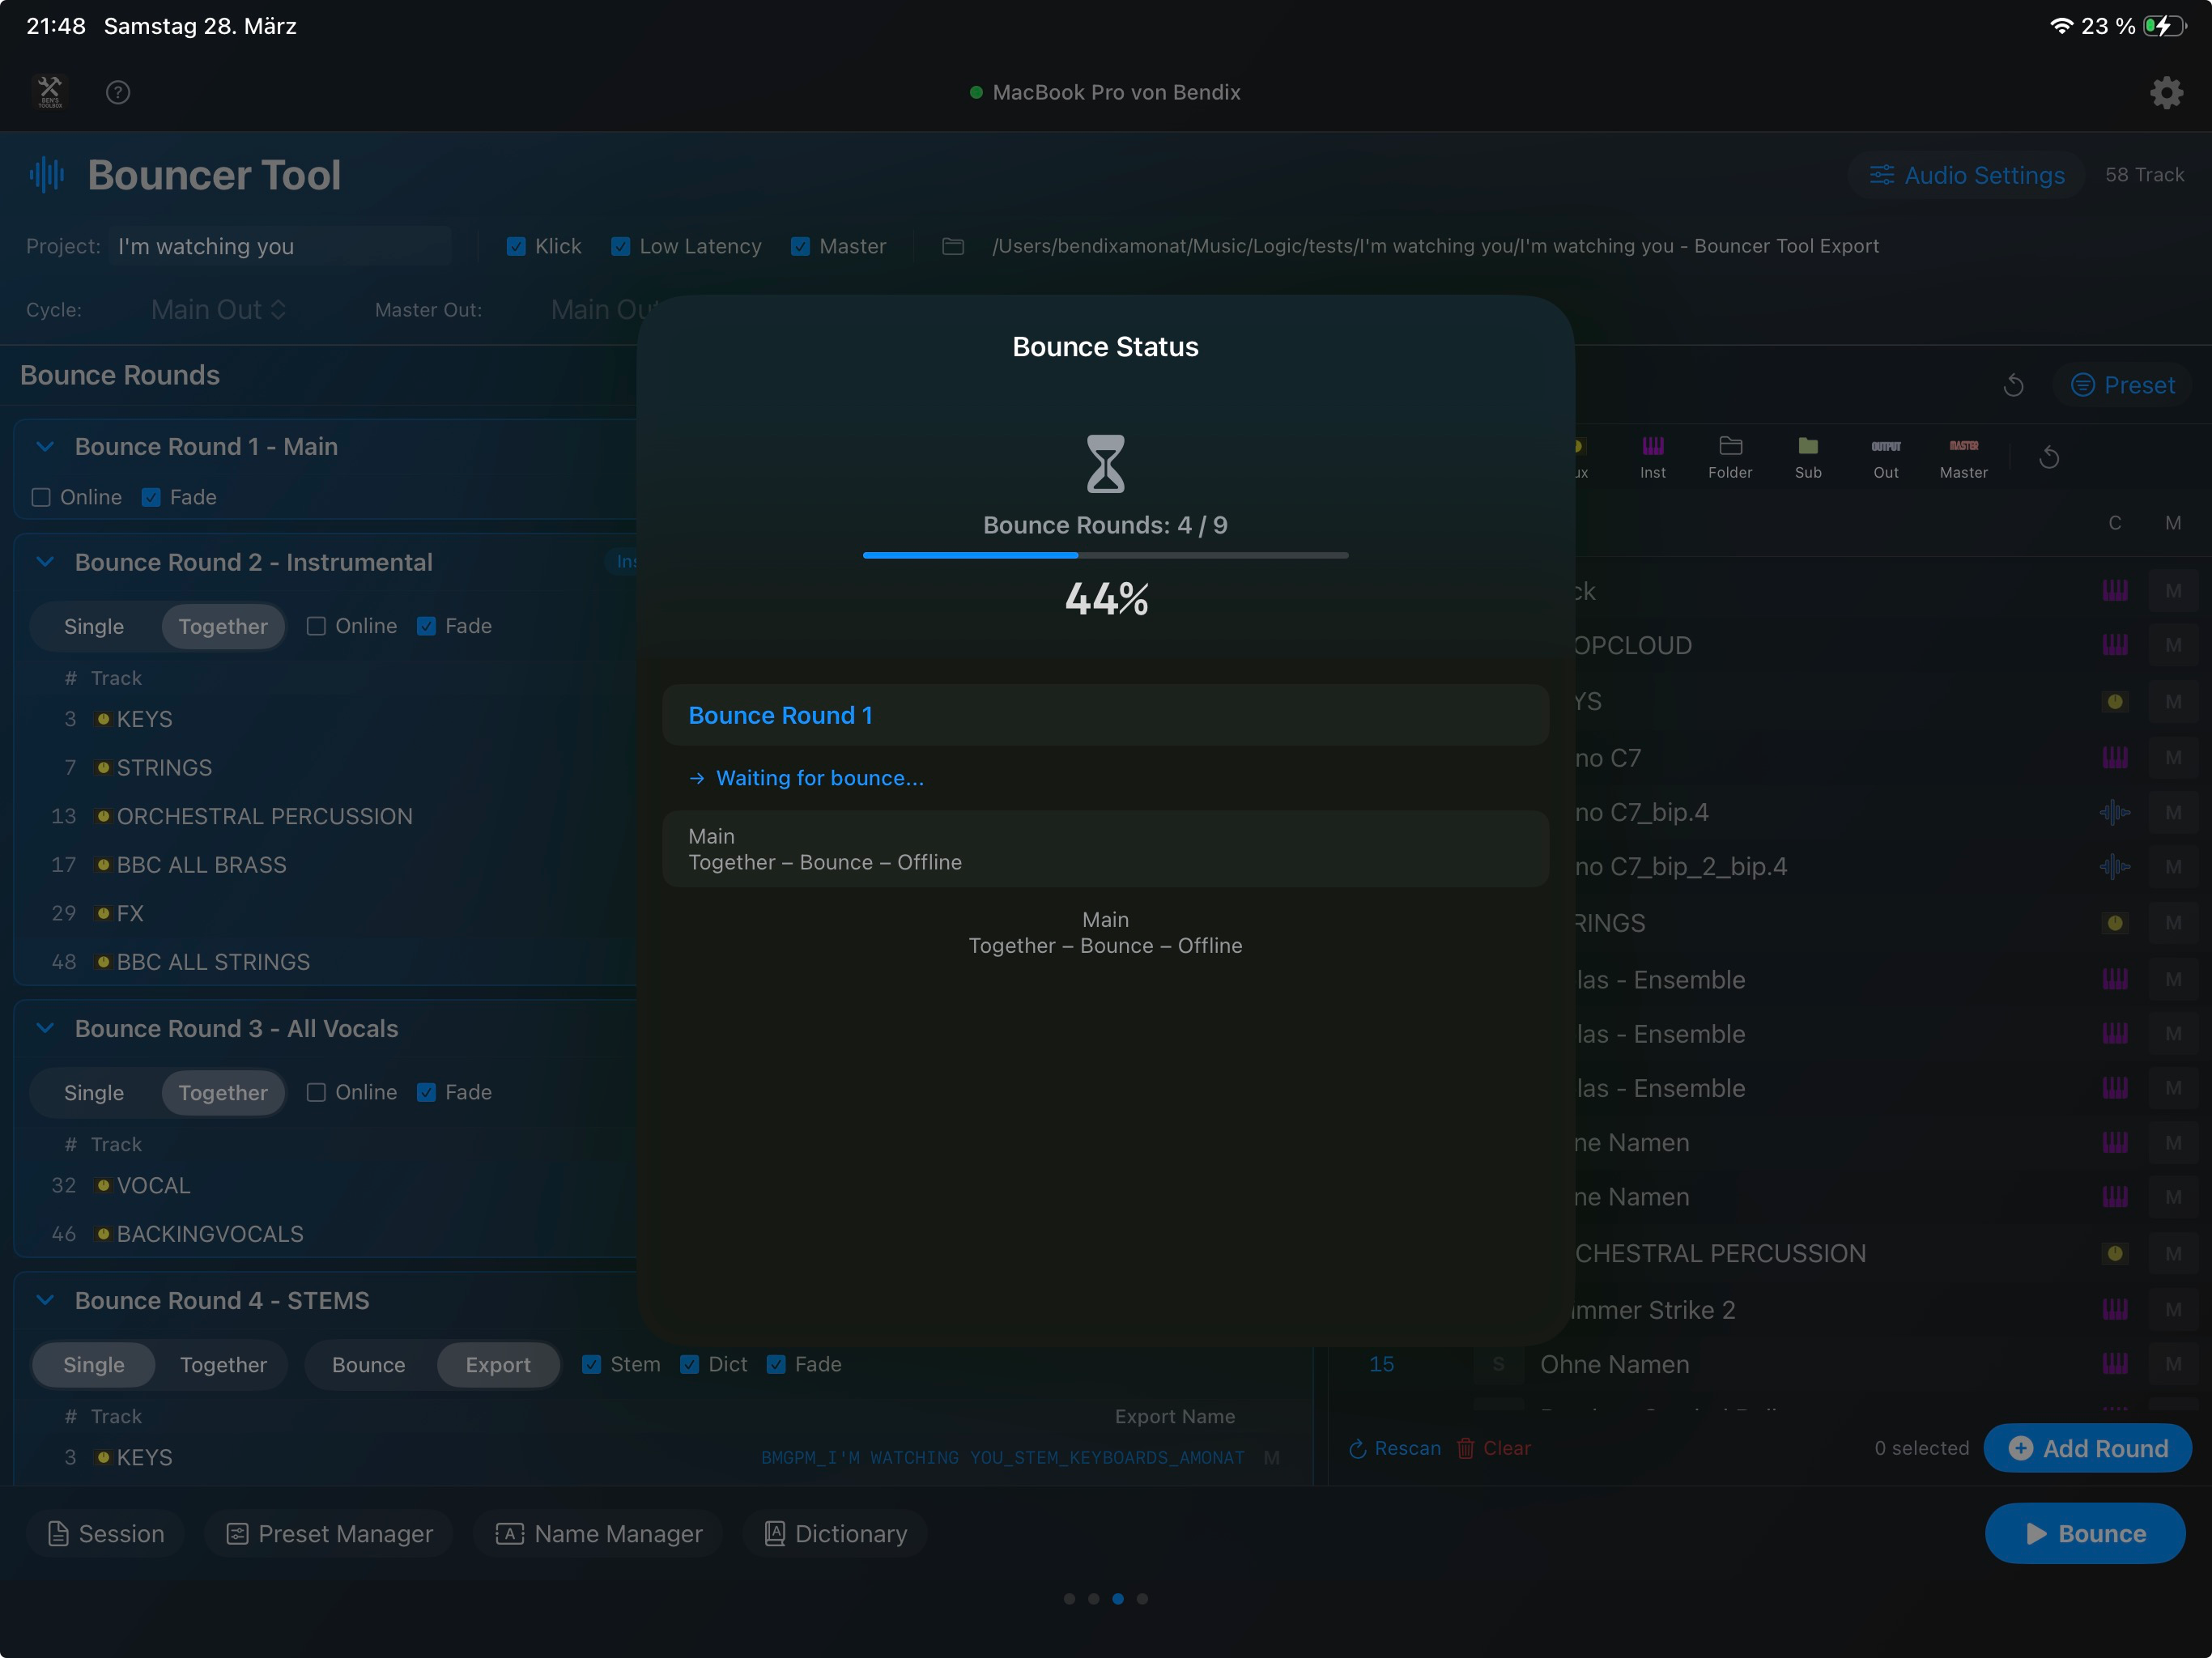2212x1658 pixels.
Task: Enable Online for Bounce Round 2
Action: point(316,626)
